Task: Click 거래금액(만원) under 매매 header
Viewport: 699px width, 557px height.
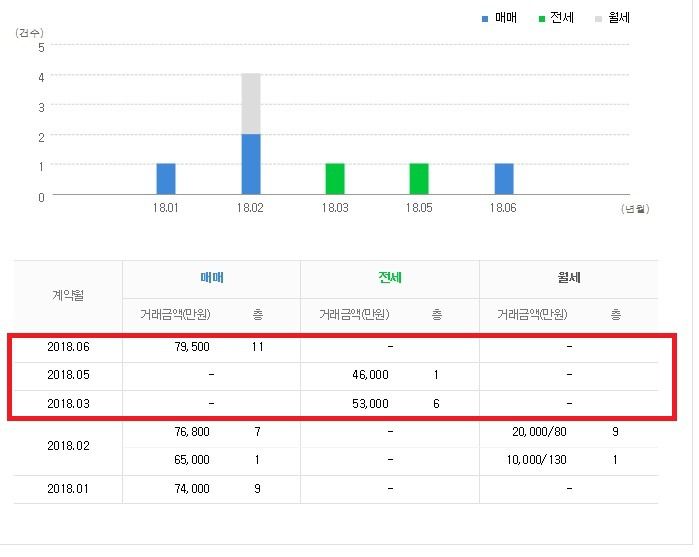Action: click(175, 315)
